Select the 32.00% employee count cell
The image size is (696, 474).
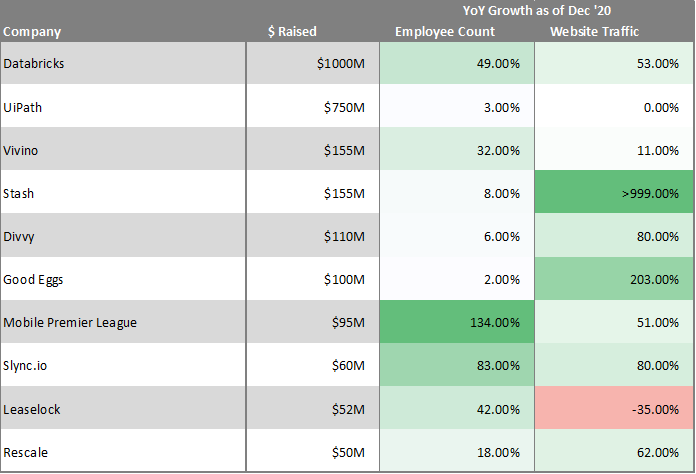[457, 149]
